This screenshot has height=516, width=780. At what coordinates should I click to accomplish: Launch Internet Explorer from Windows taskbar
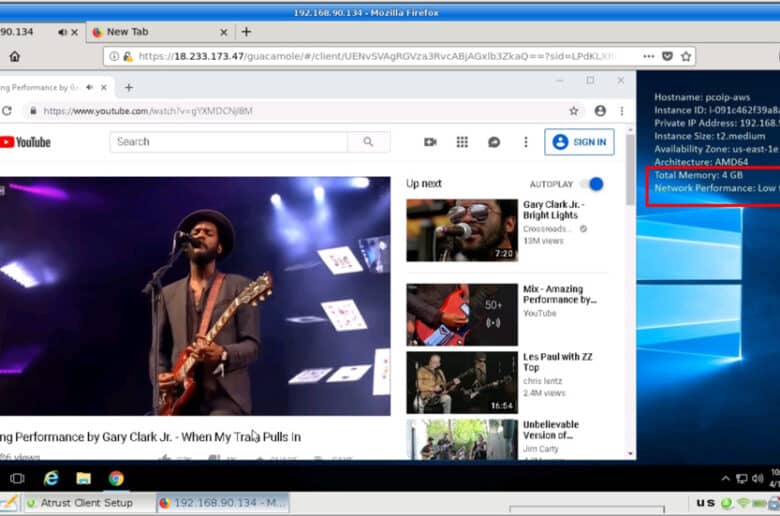coord(51,478)
